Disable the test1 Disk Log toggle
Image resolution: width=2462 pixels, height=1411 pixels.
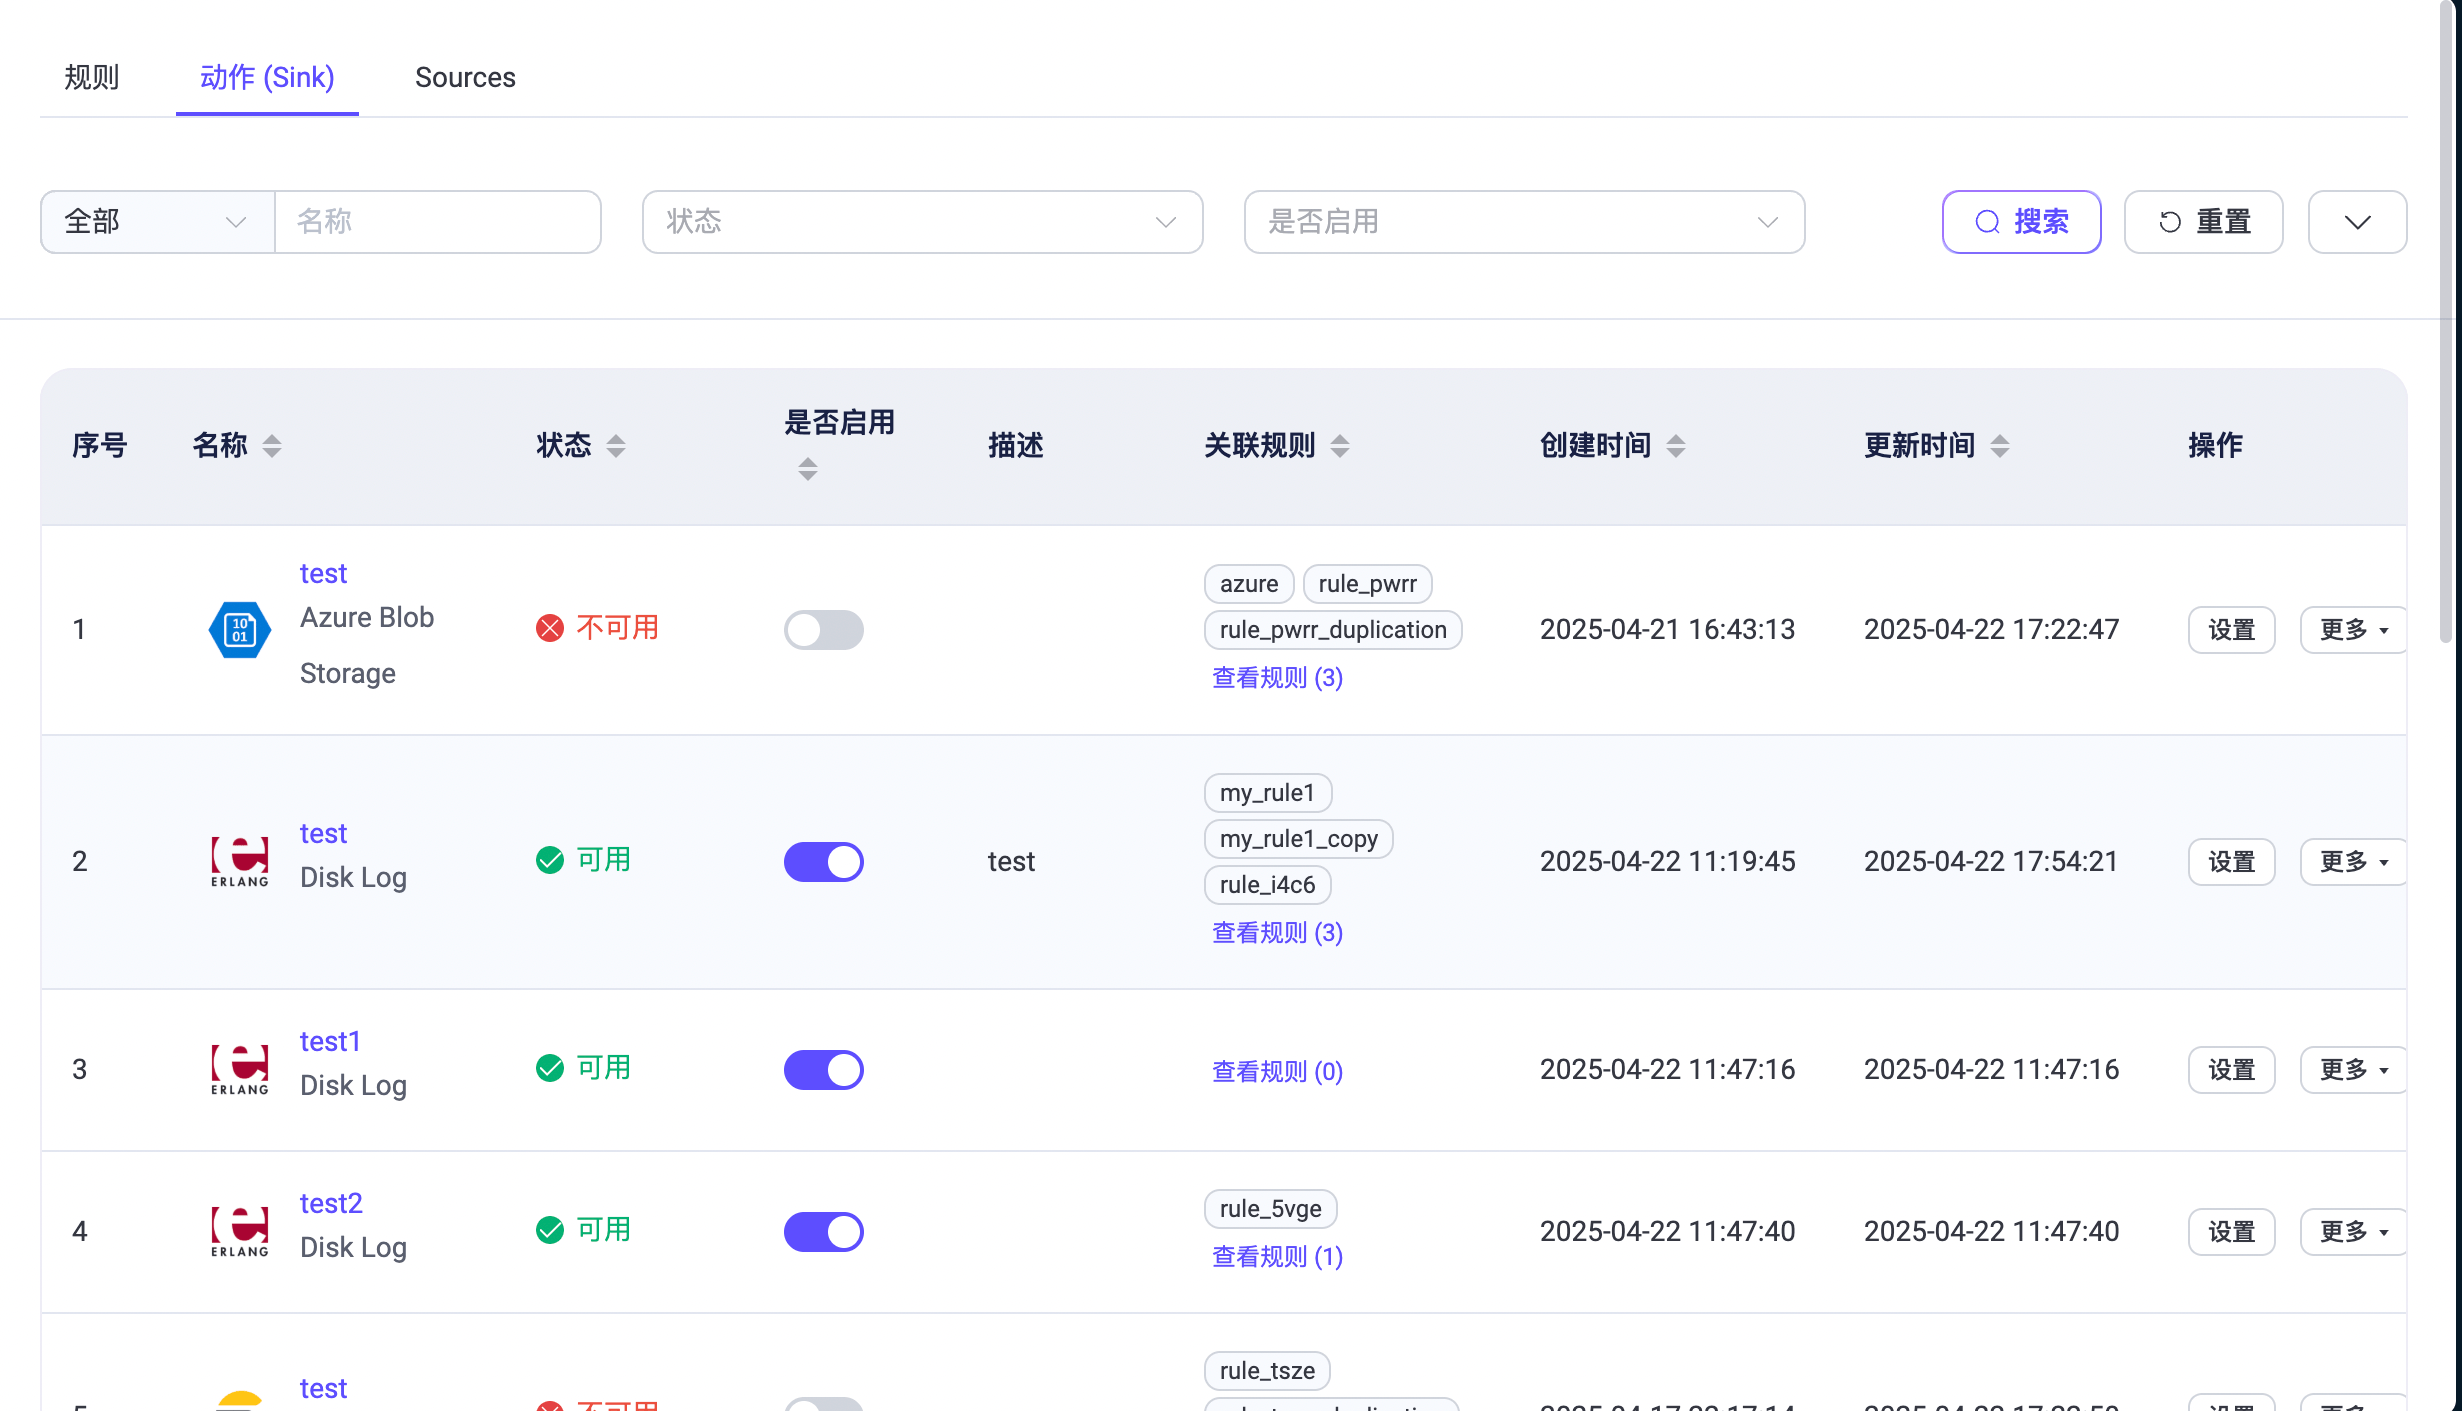point(823,1070)
